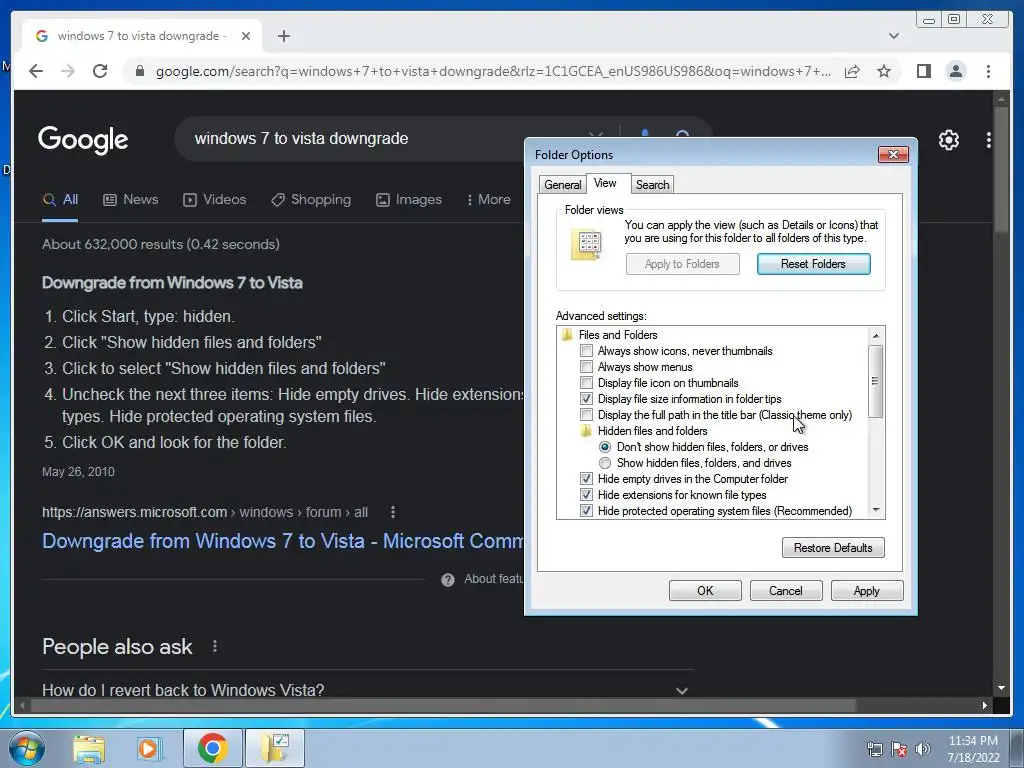The width and height of the screenshot is (1024, 768).
Task: Open the More search filter menu
Action: point(488,200)
